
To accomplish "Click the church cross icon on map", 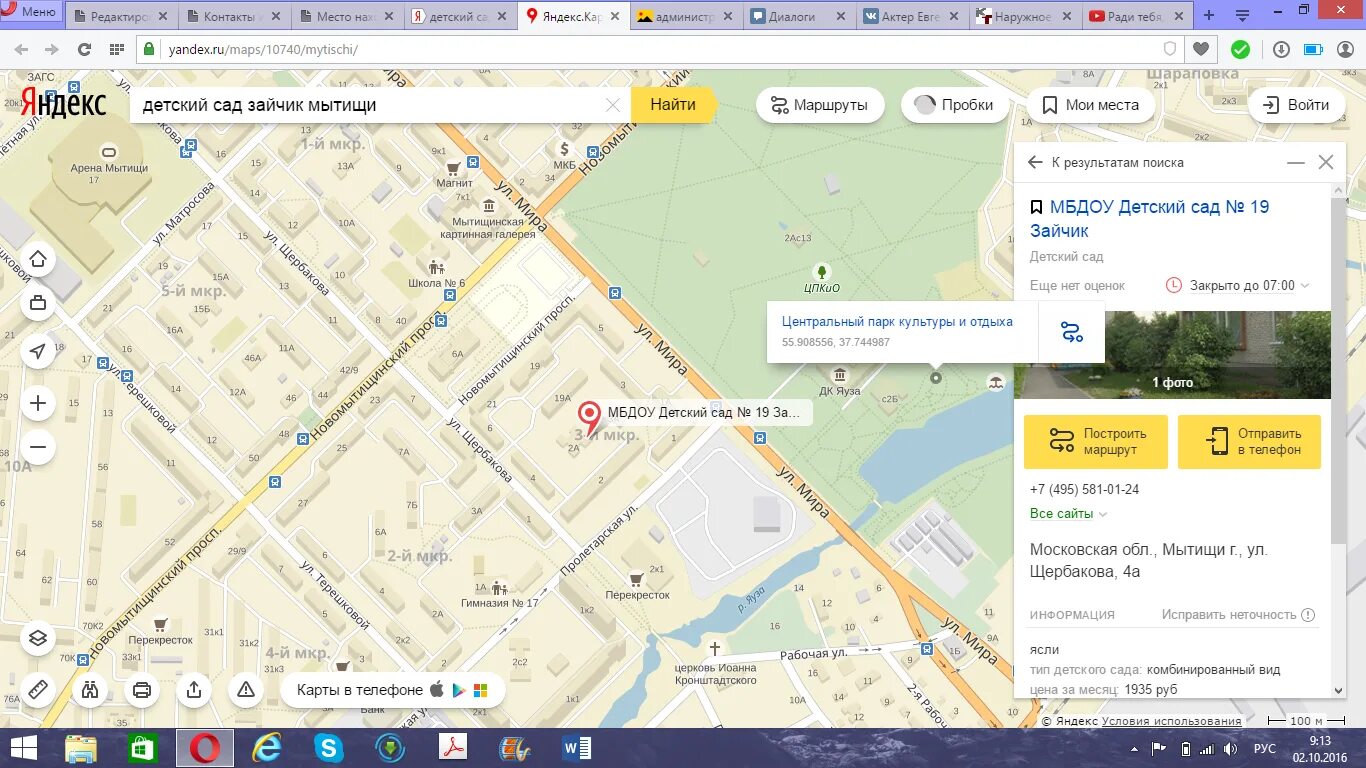I will pos(715,649).
